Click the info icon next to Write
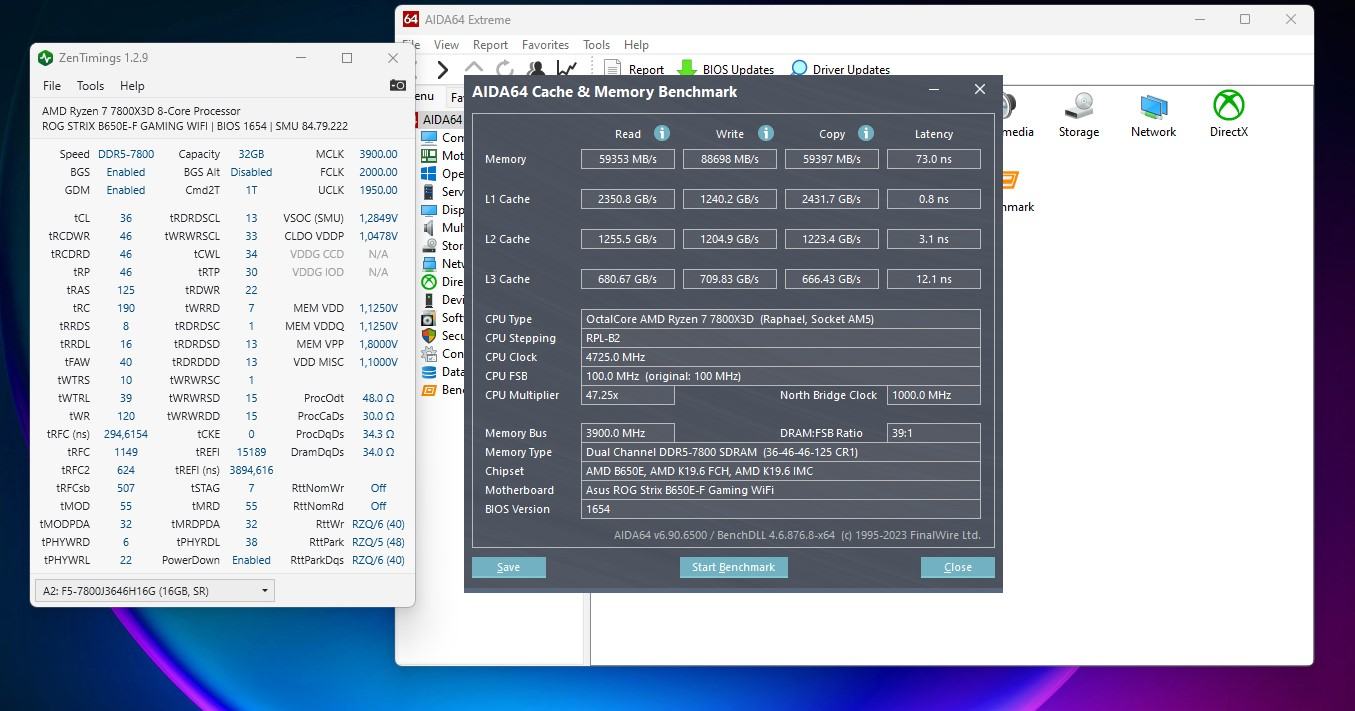This screenshot has width=1355, height=711. point(766,133)
